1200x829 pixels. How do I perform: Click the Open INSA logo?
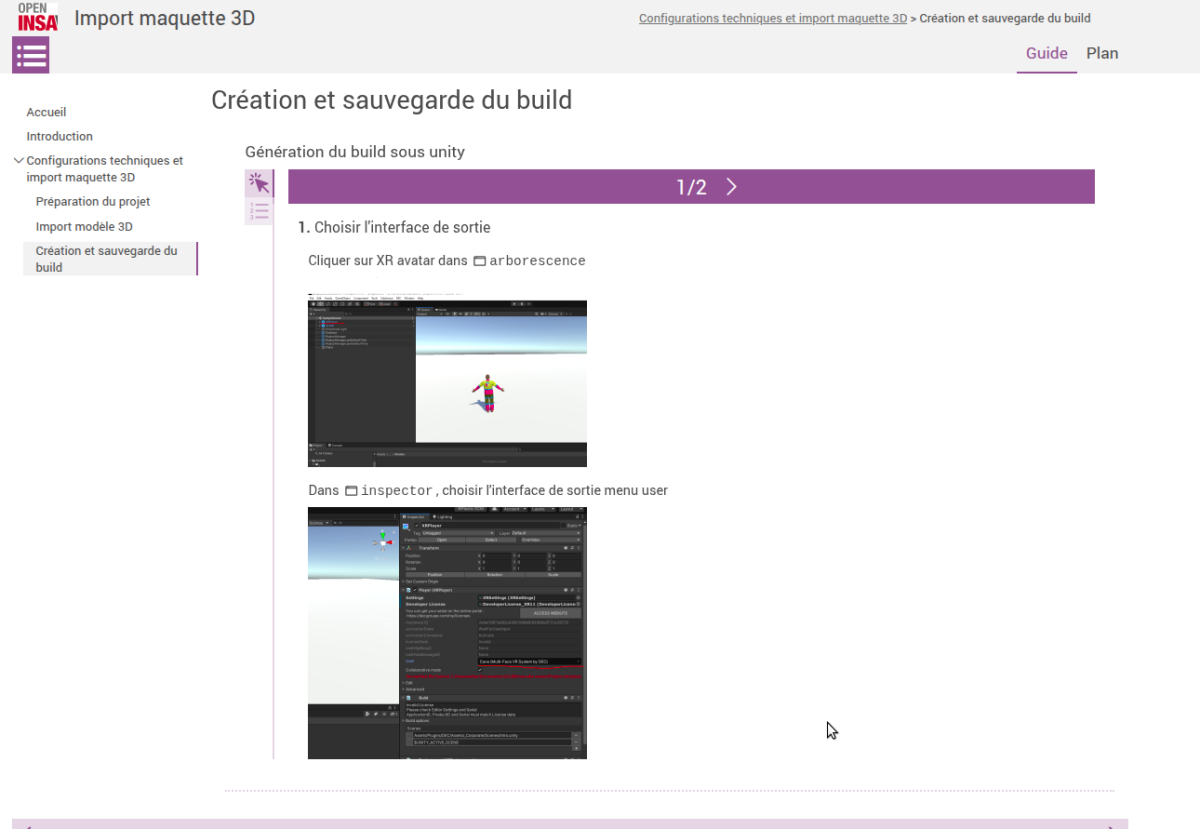click(x=37, y=17)
